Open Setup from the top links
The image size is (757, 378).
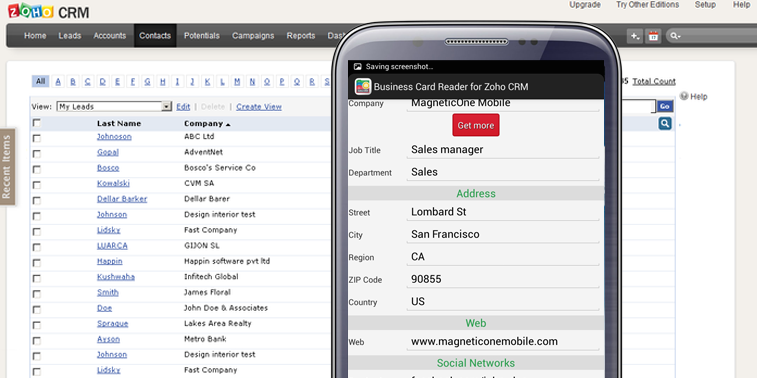pyautogui.click(x=705, y=5)
